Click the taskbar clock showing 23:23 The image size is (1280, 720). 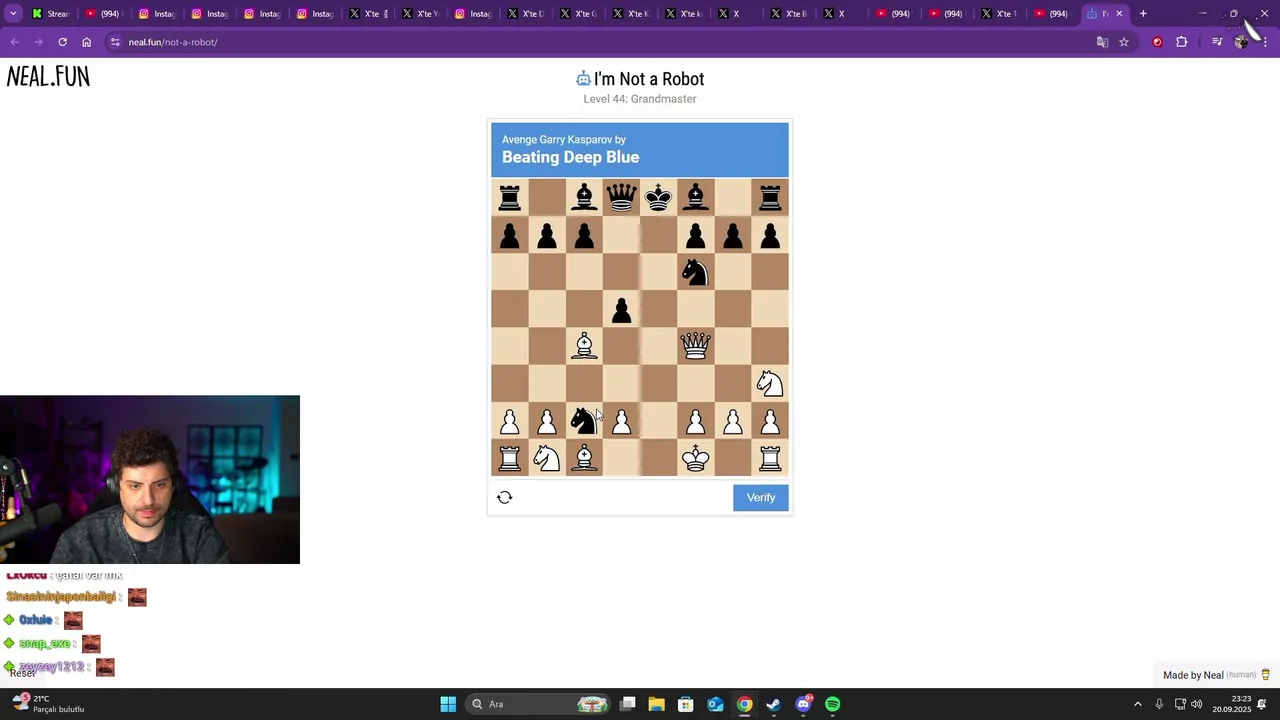point(1231,704)
